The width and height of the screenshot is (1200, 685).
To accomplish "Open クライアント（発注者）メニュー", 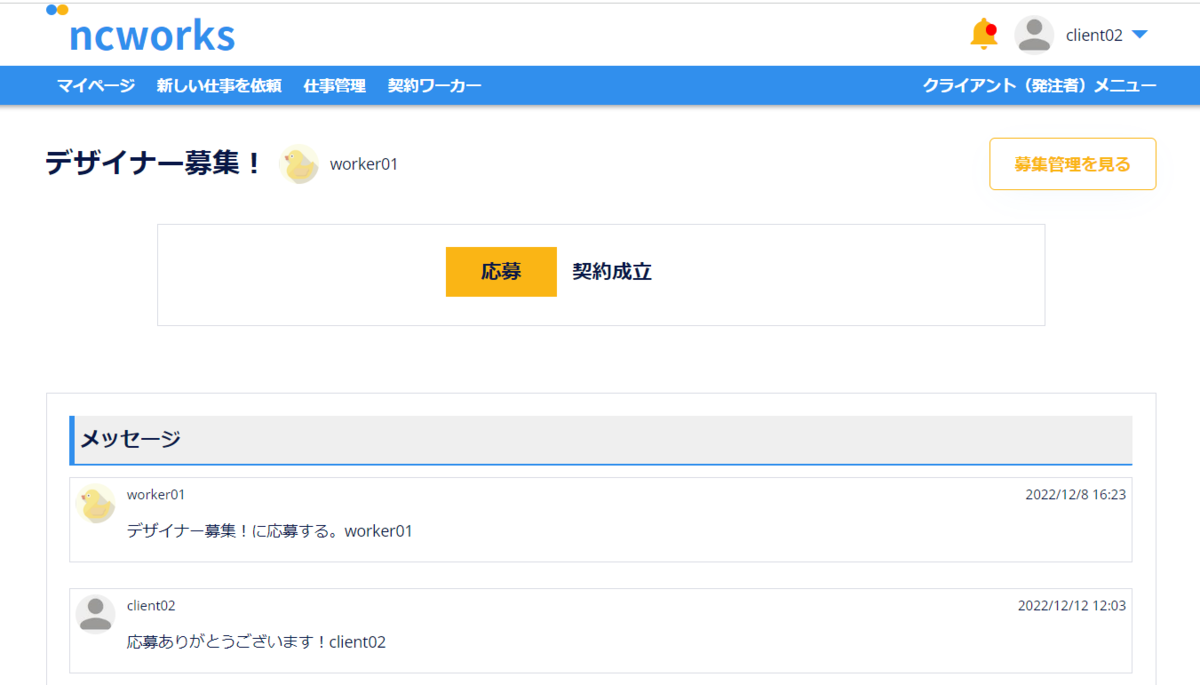I will (1040, 86).
